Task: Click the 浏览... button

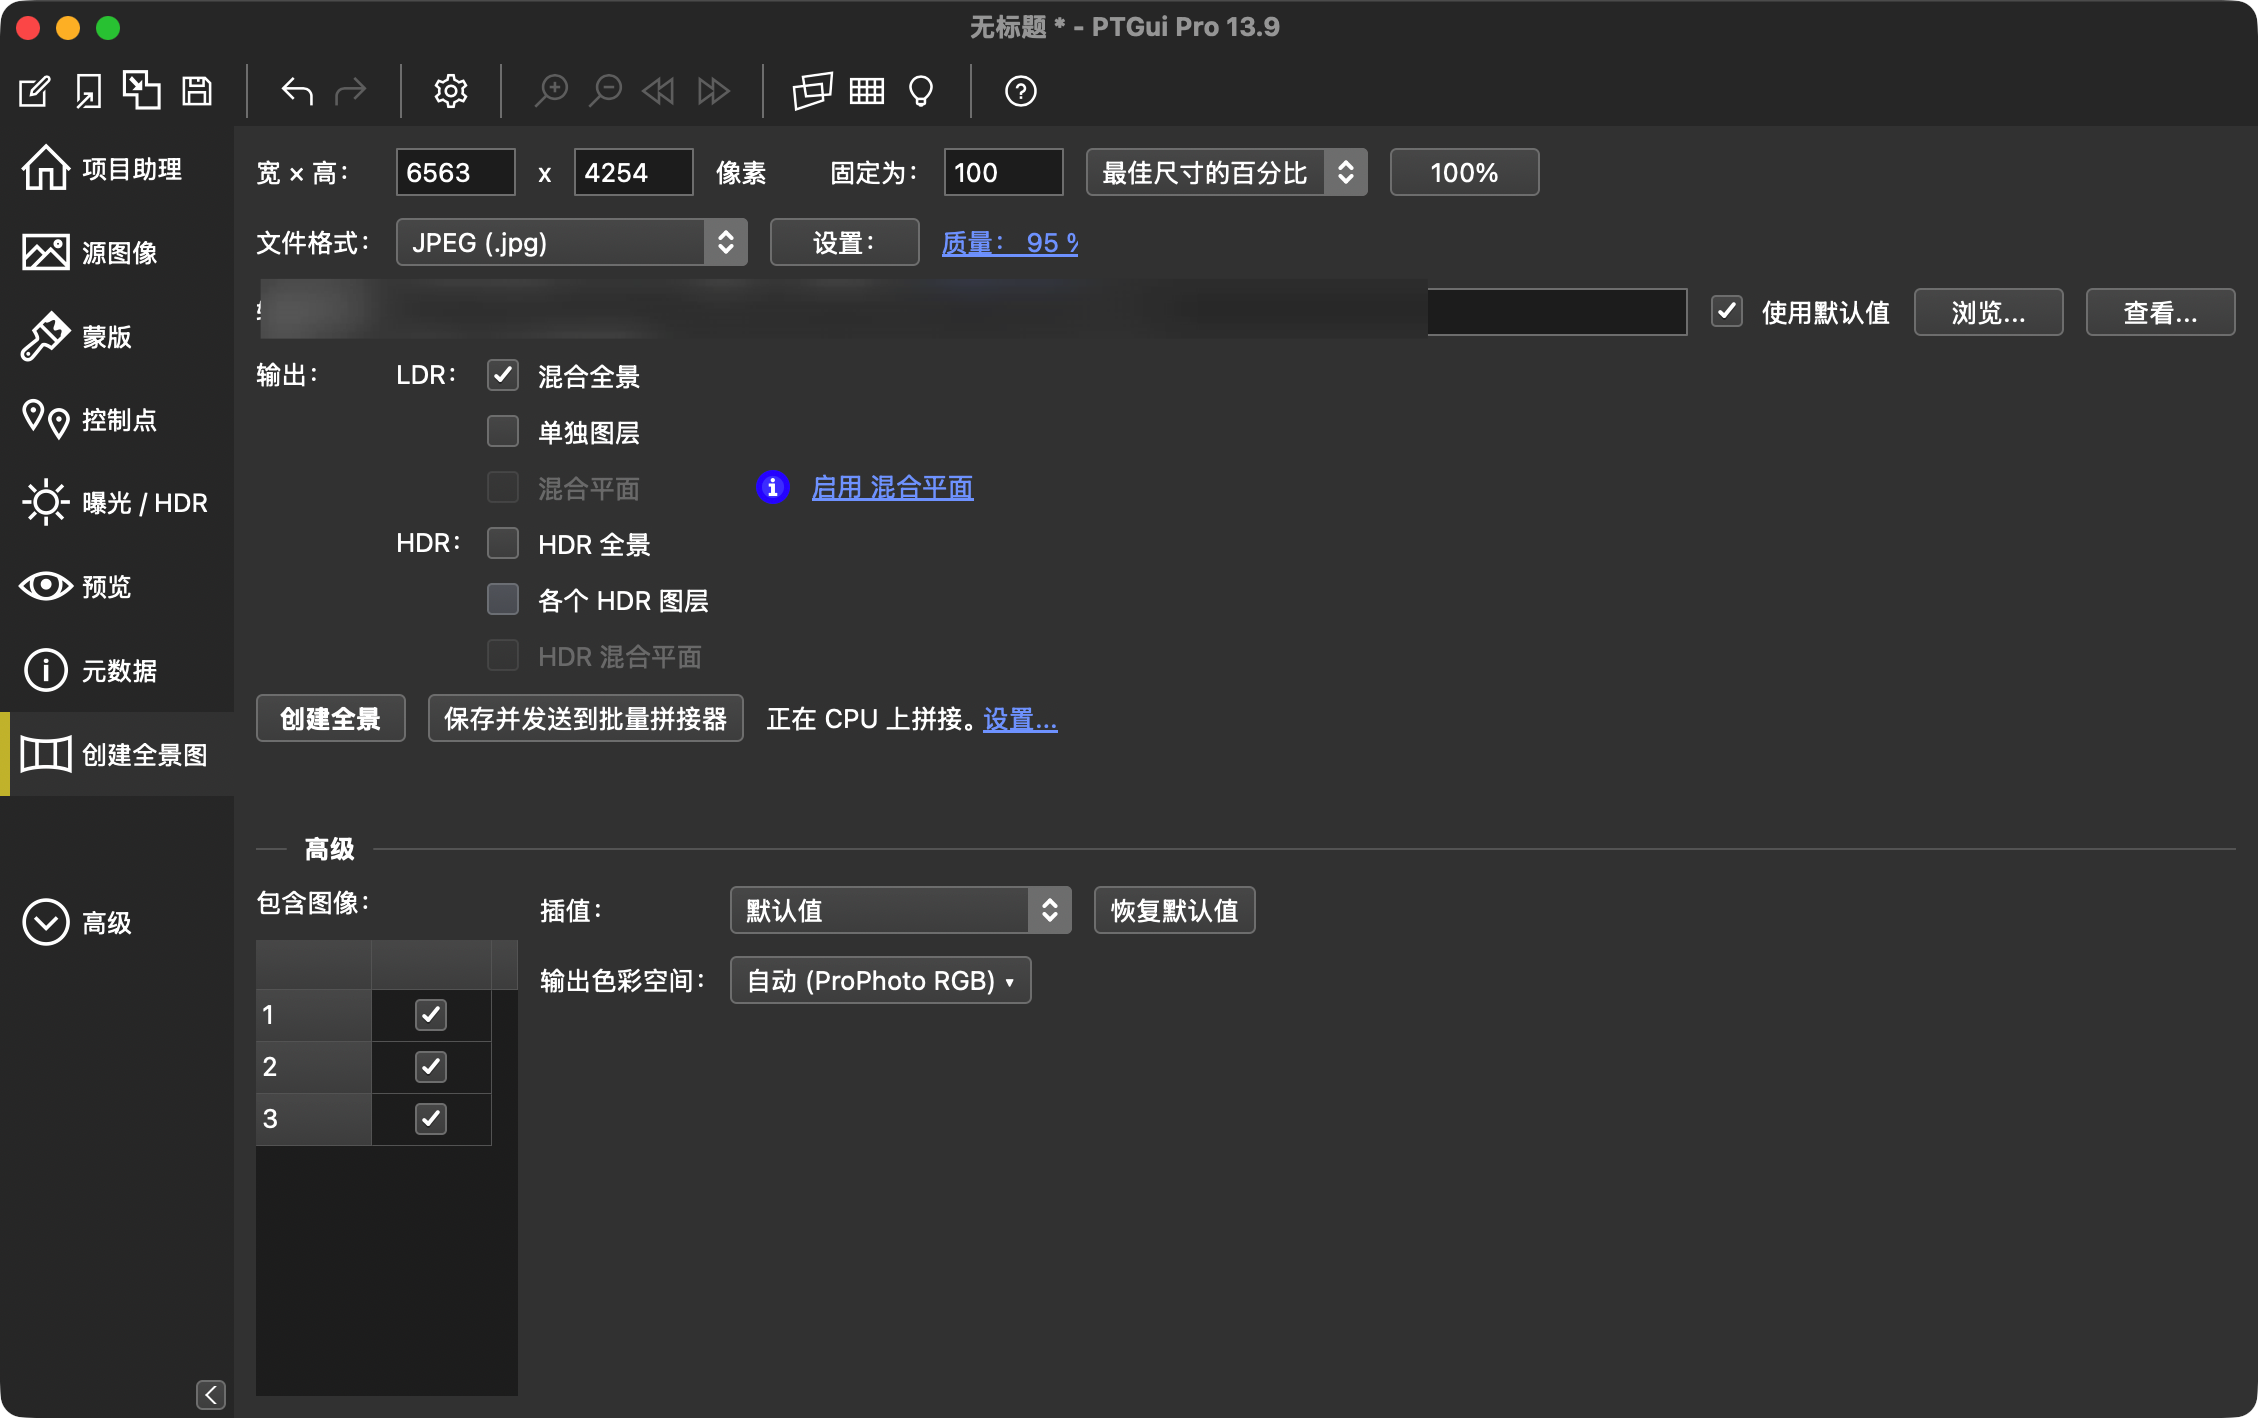Action: point(1988,312)
